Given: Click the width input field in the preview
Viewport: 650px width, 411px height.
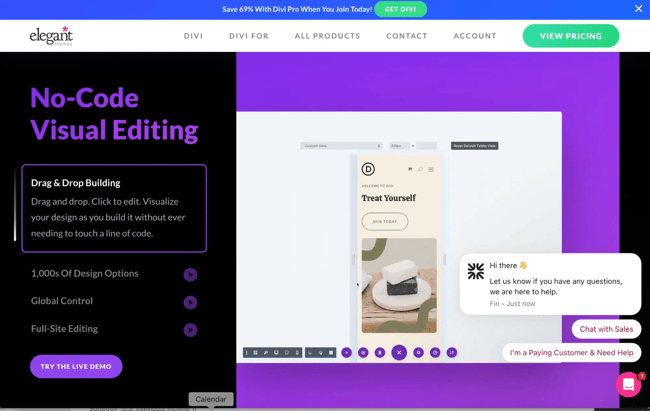Looking at the screenshot, I should [x=399, y=146].
